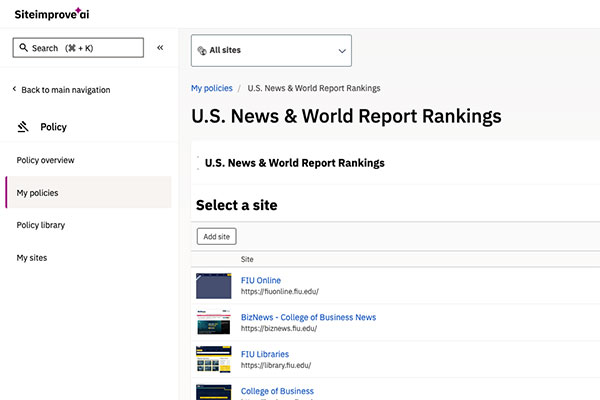Click the search magnifier icon
Viewport: 600px width, 400px height.
23,47
